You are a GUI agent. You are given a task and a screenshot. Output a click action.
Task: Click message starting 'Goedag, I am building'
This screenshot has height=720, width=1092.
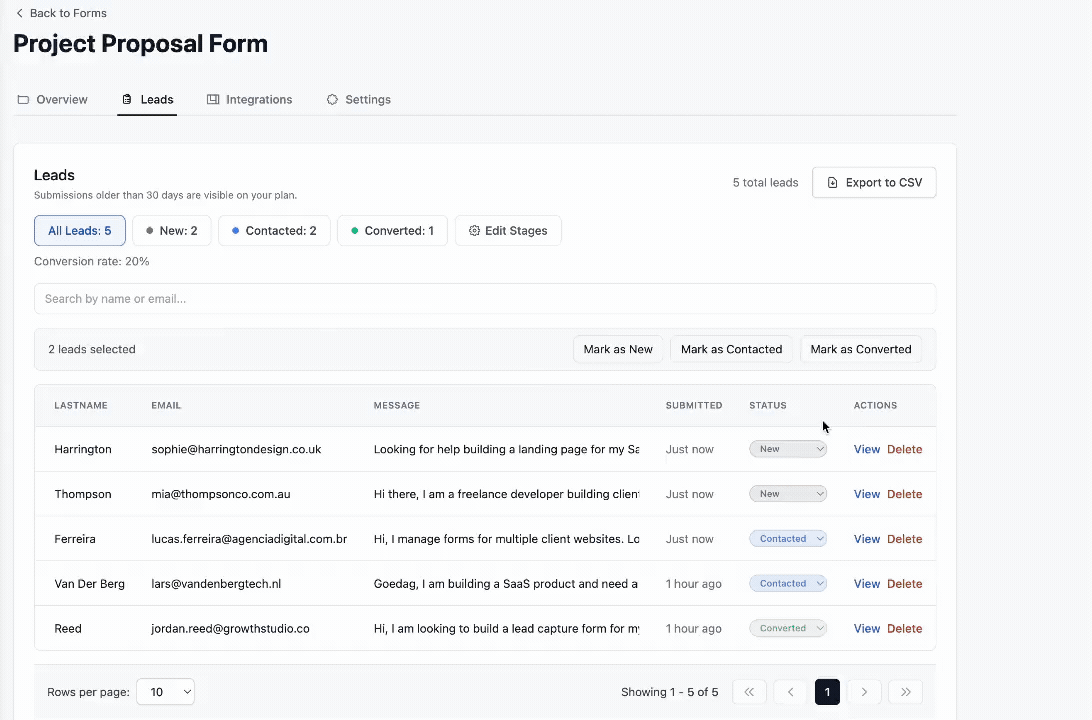click(506, 584)
